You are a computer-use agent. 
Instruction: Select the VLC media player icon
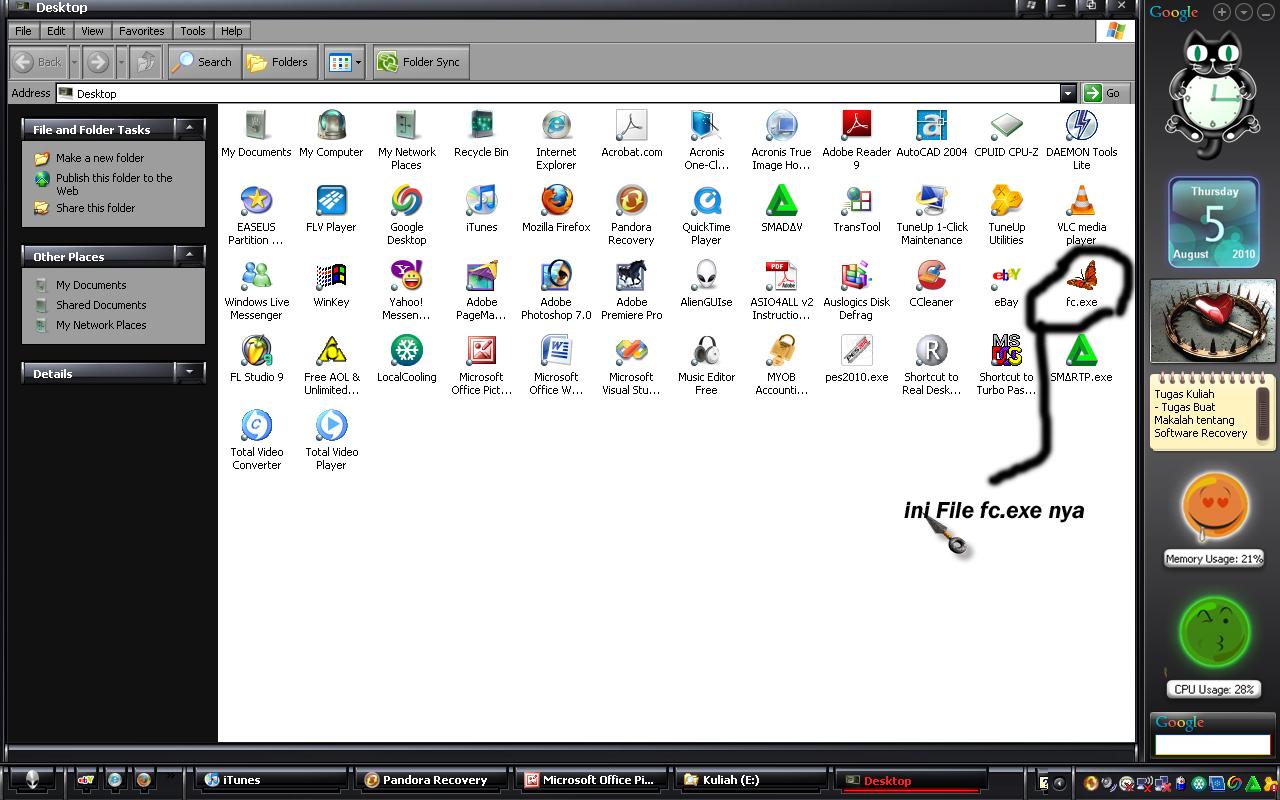click(x=1081, y=201)
